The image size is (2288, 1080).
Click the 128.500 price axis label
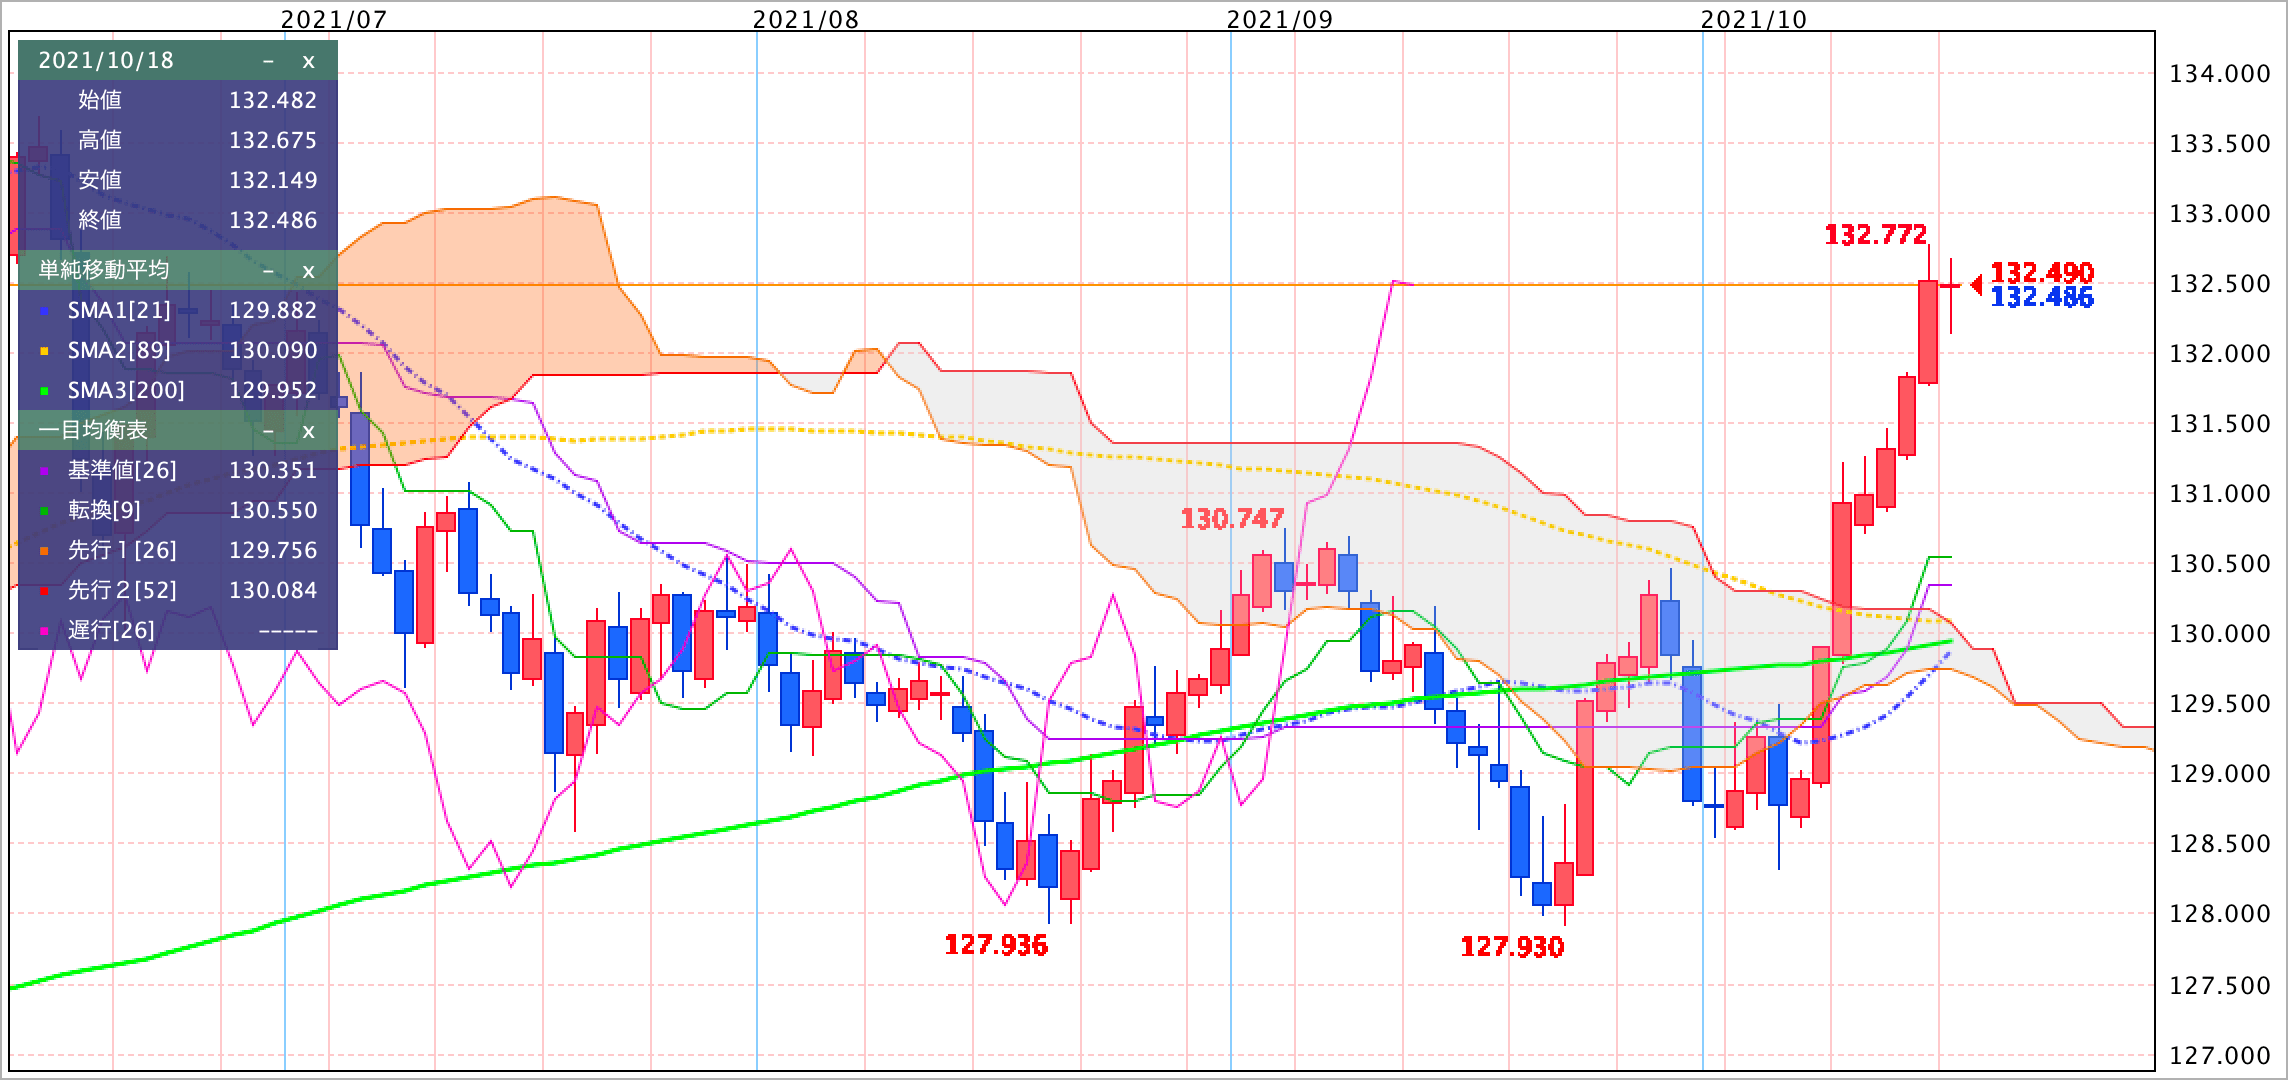pyautogui.click(x=2220, y=844)
